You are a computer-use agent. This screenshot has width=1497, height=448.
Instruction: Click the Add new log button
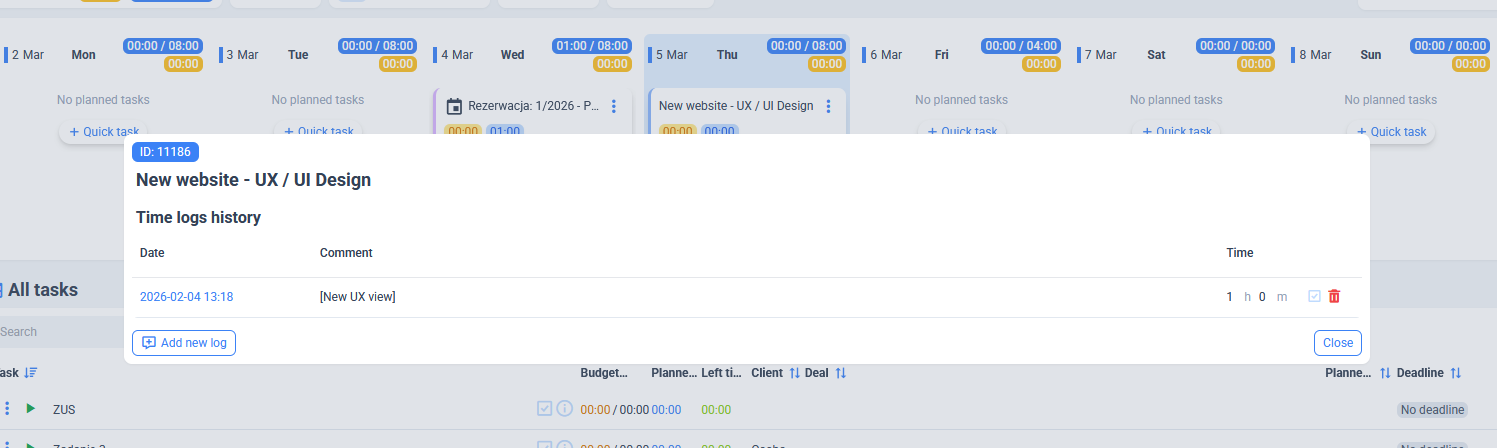pyautogui.click(x=184, y=343)
